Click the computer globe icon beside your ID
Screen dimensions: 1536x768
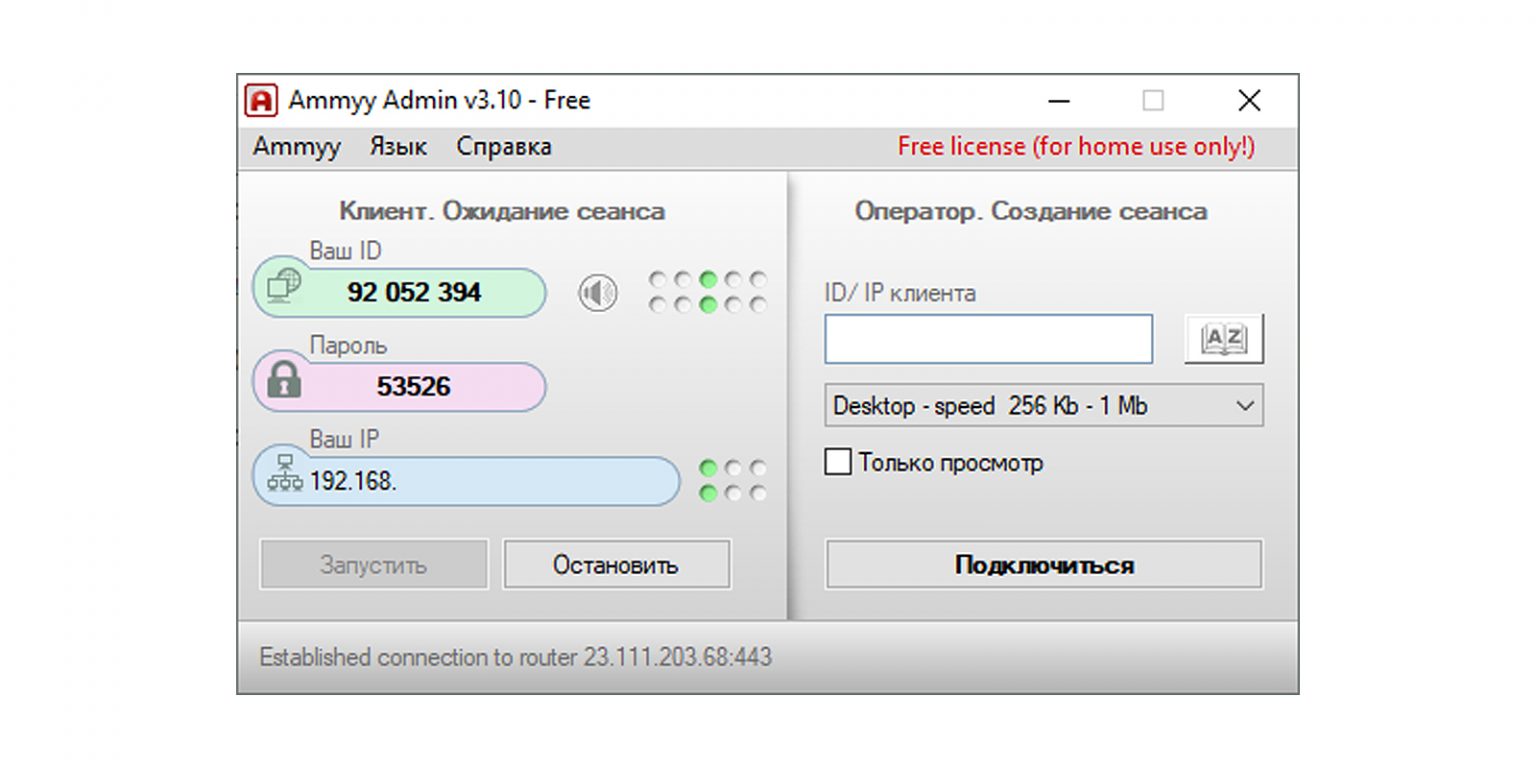(285, 287)
